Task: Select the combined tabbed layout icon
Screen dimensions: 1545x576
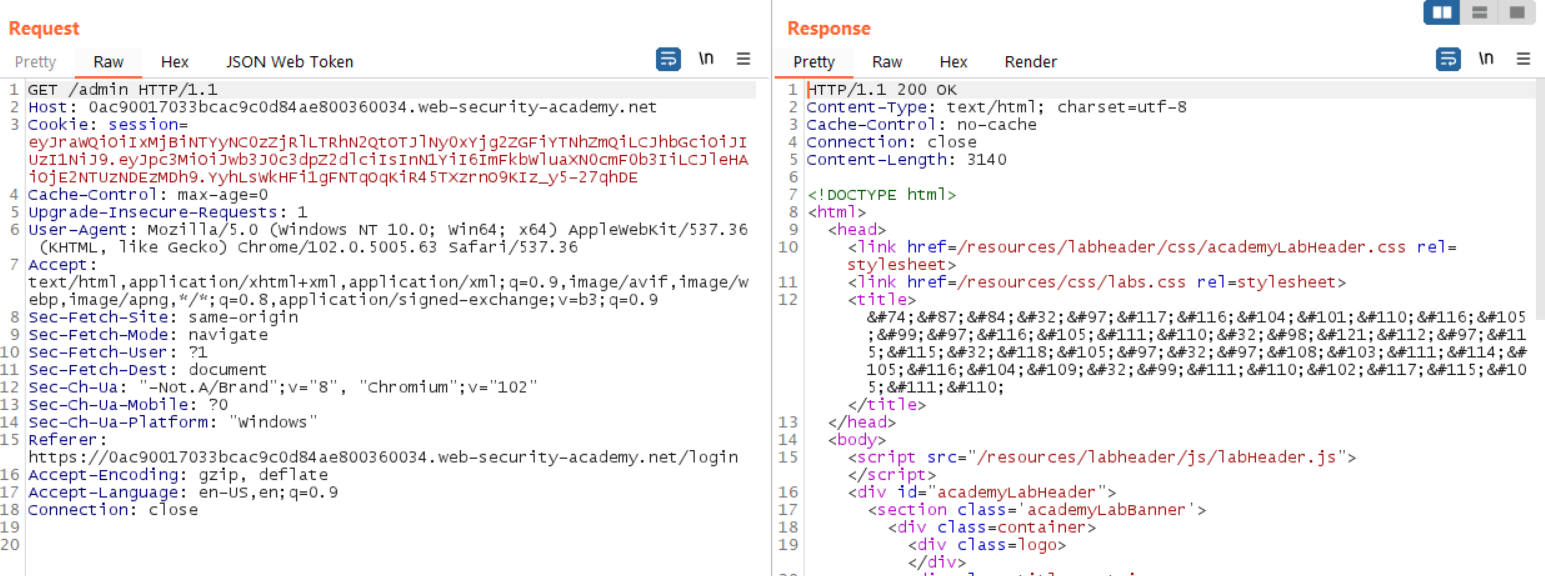Action: point(1517,12)
